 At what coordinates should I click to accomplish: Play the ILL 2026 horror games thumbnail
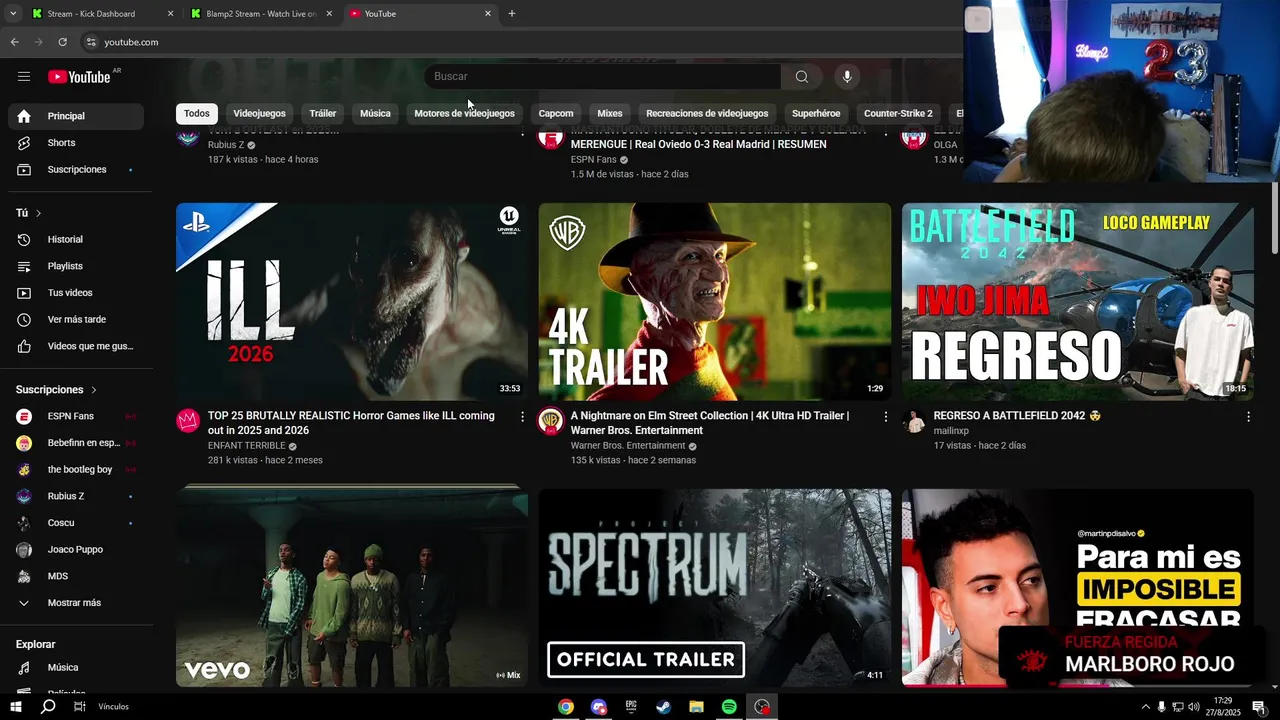[352, 302]
